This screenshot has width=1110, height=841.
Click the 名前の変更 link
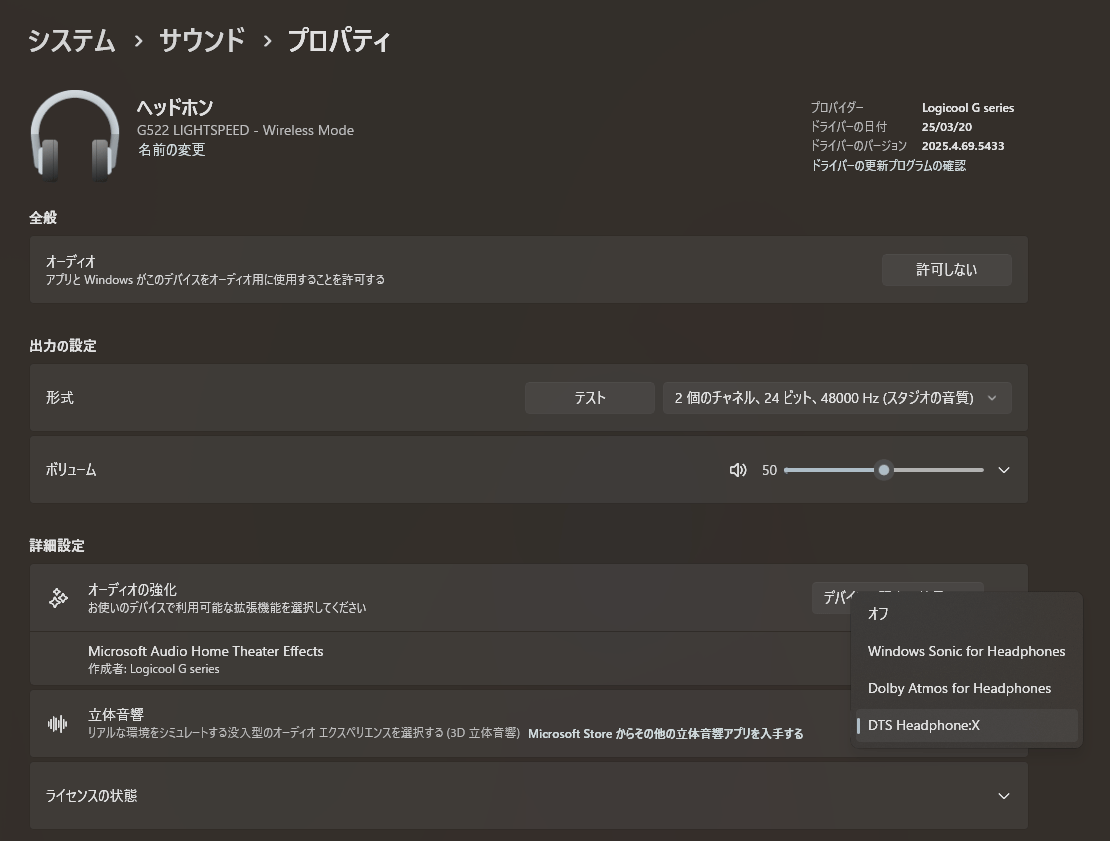pos(171,150)
